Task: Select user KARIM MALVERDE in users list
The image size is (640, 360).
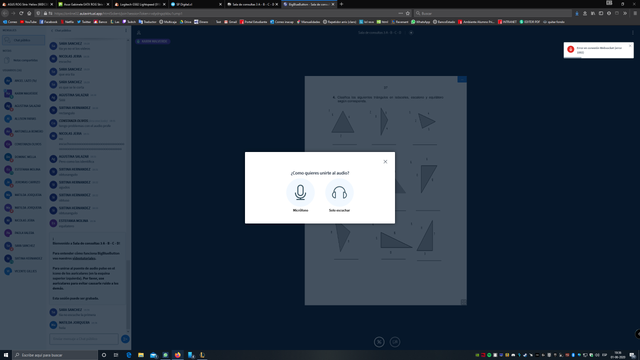Action: 23,93
